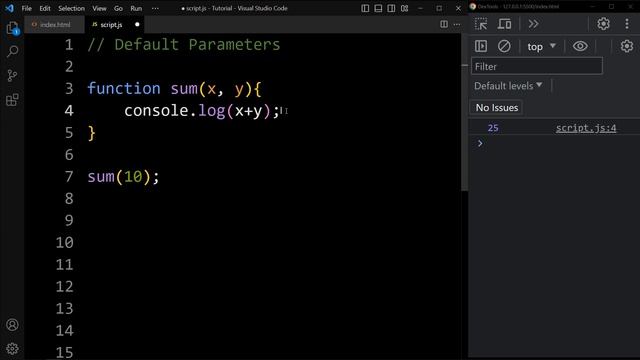Click the Default Parameters comment

184,44
